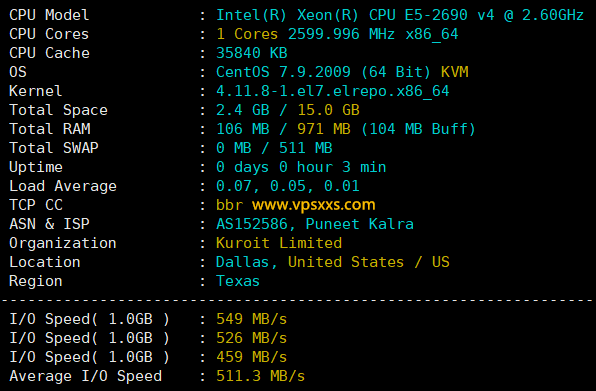
Task: Click the Texas region value
Action: [x=238, y=281]
